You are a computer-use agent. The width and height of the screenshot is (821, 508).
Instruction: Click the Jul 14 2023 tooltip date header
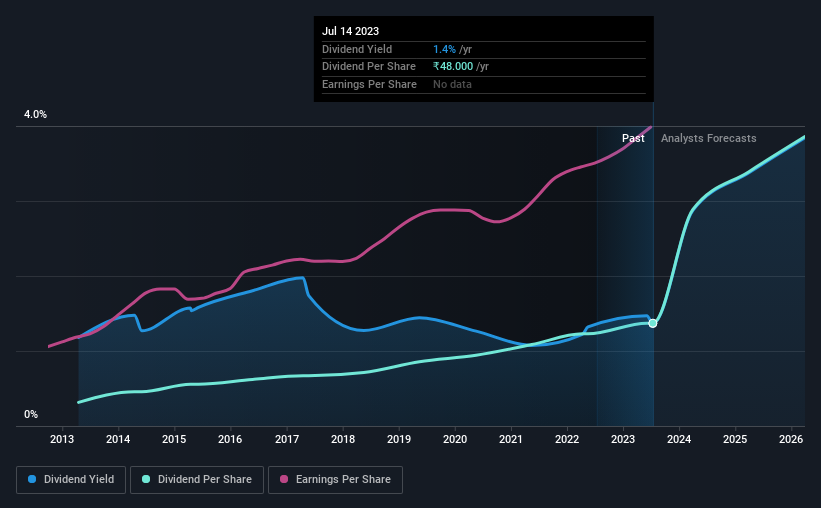[x=350, y=31]
